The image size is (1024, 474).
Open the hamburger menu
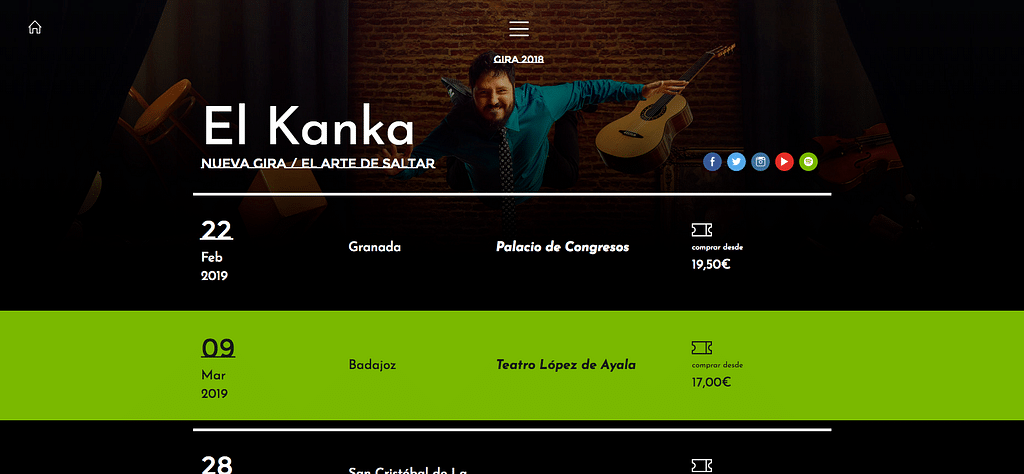[x=519, y=29]
